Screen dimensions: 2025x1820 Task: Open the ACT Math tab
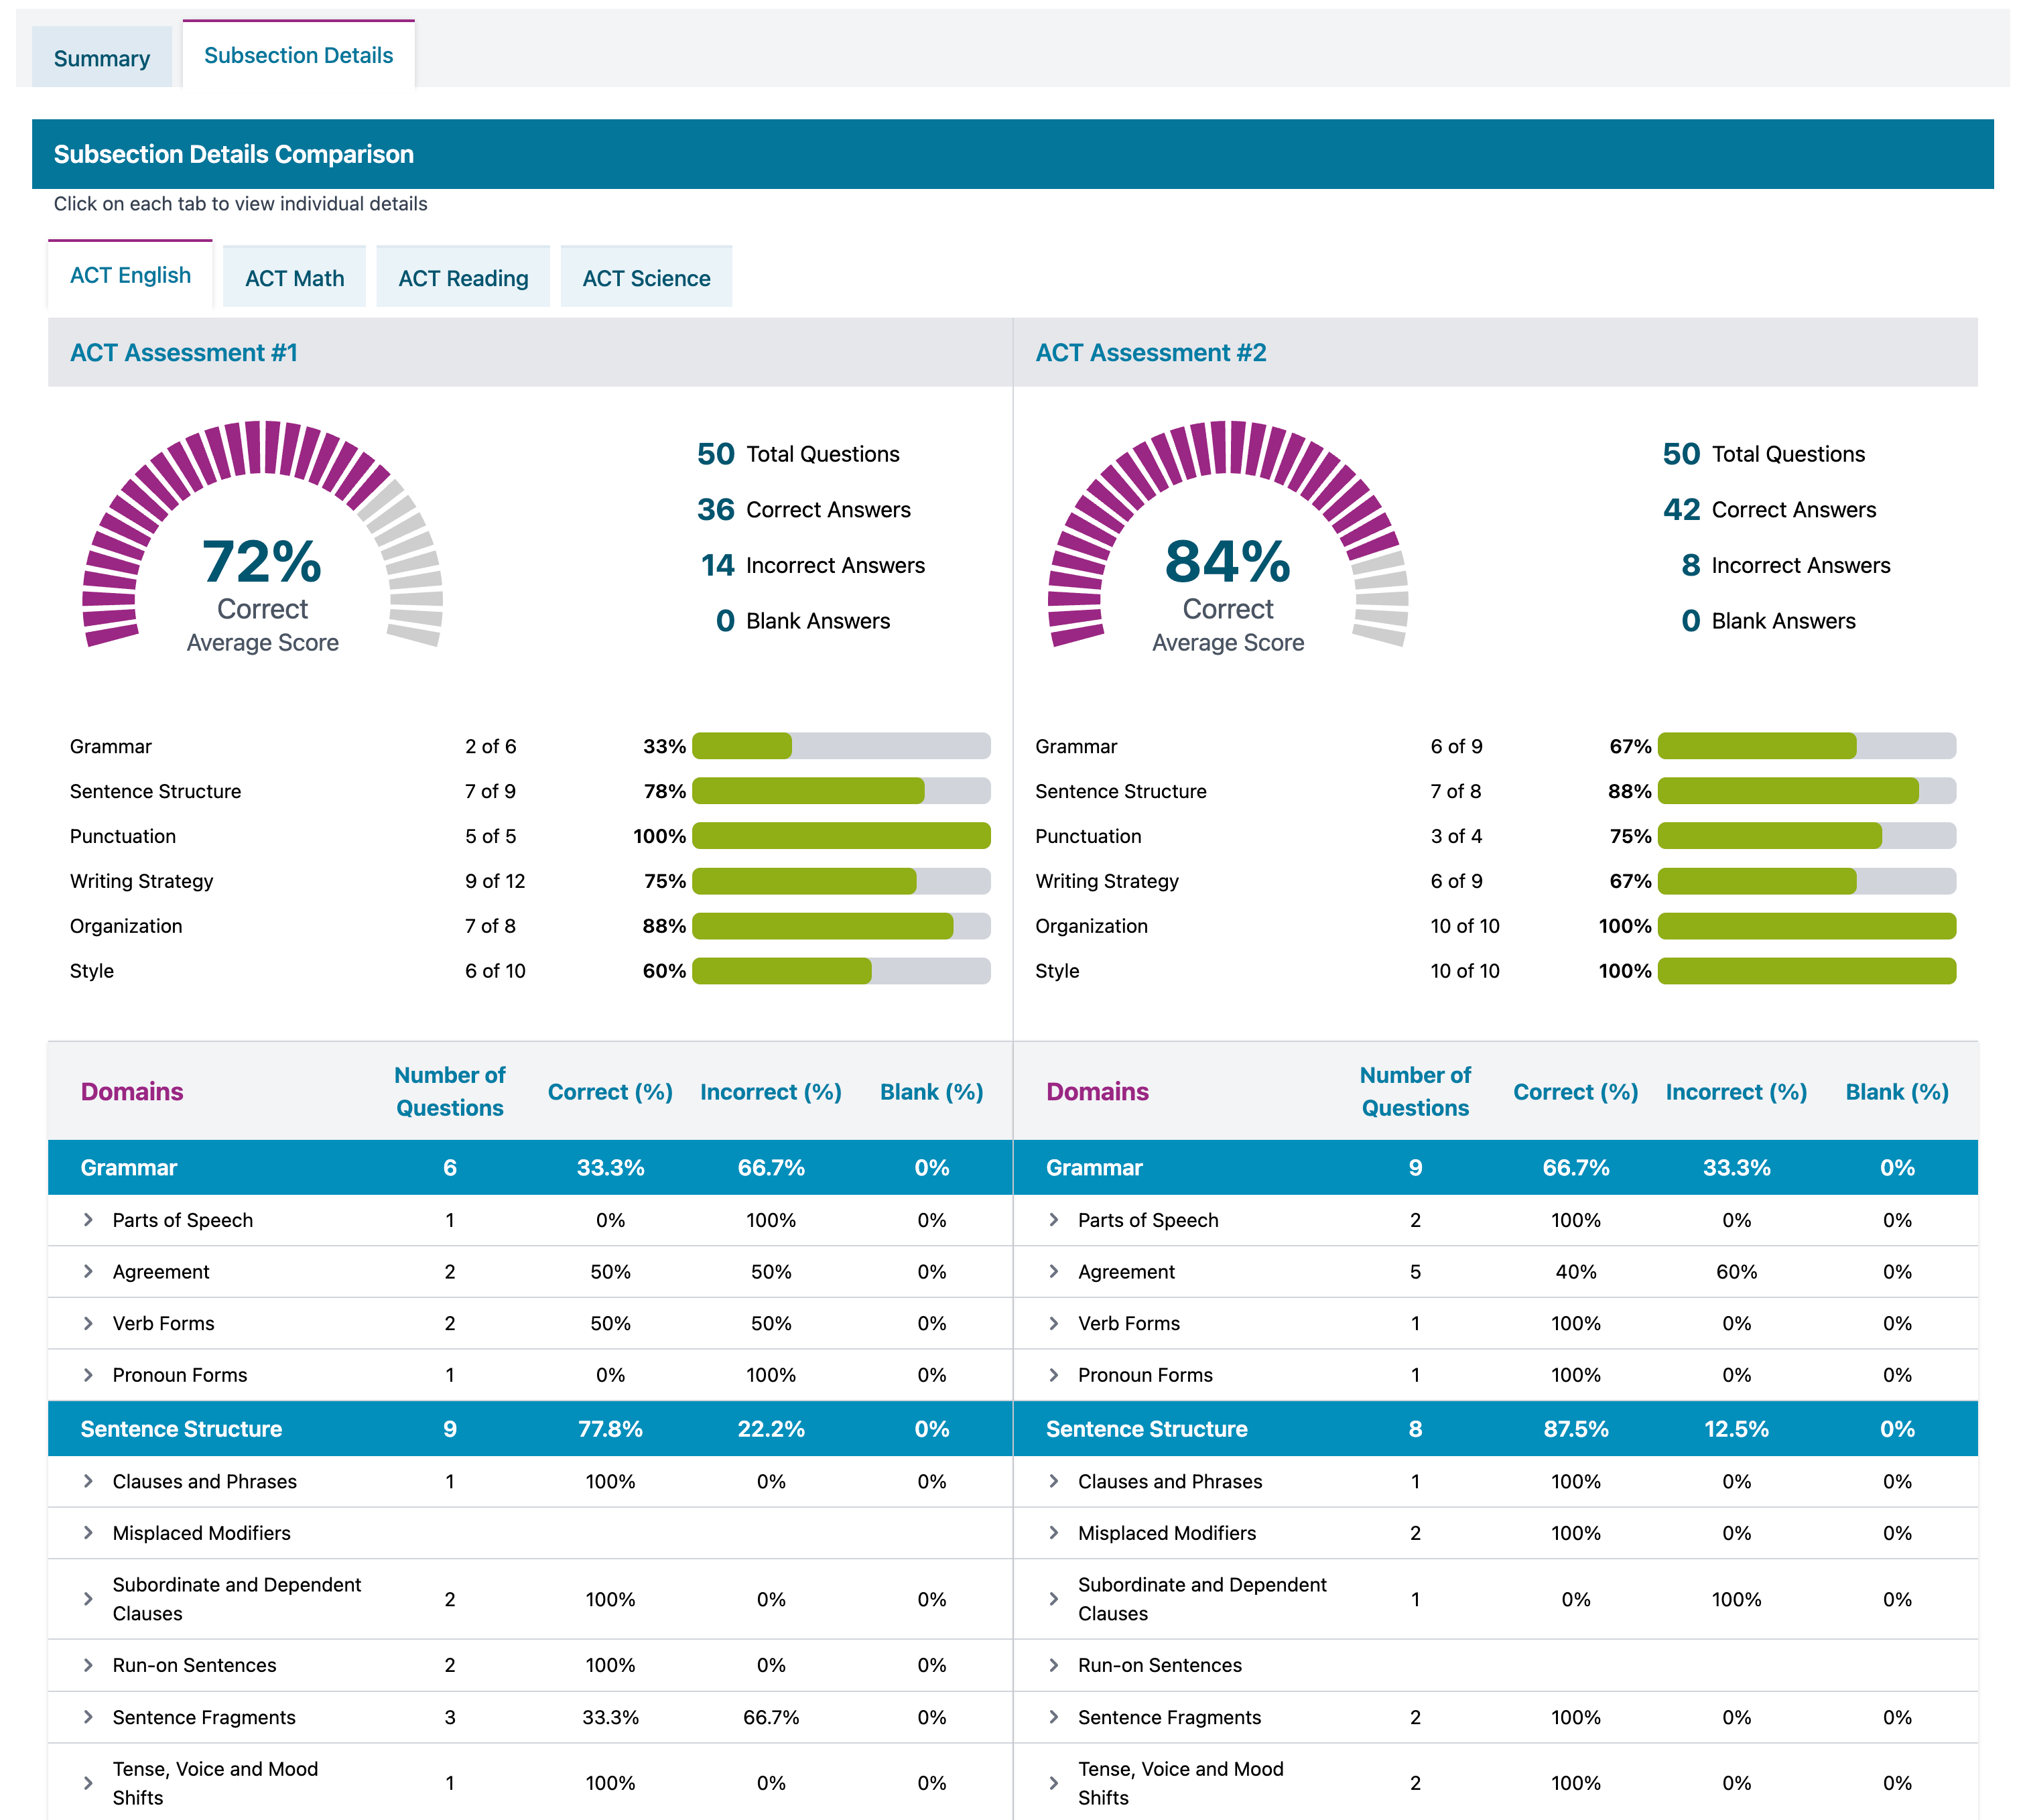(x=294, y=278)
